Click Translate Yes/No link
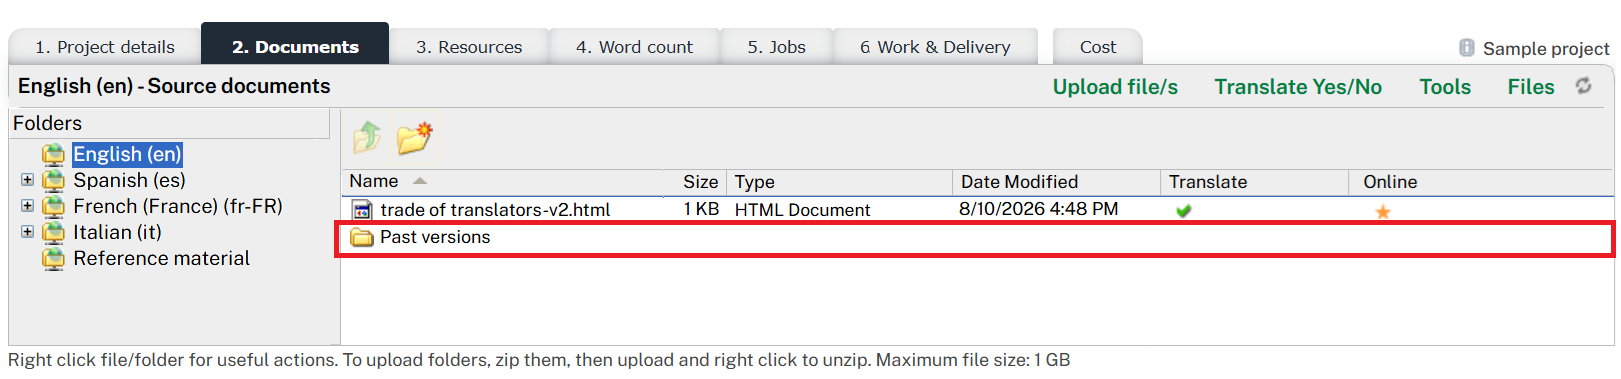This screenshot has height=379, width=1621. (x=1298, y=87)
